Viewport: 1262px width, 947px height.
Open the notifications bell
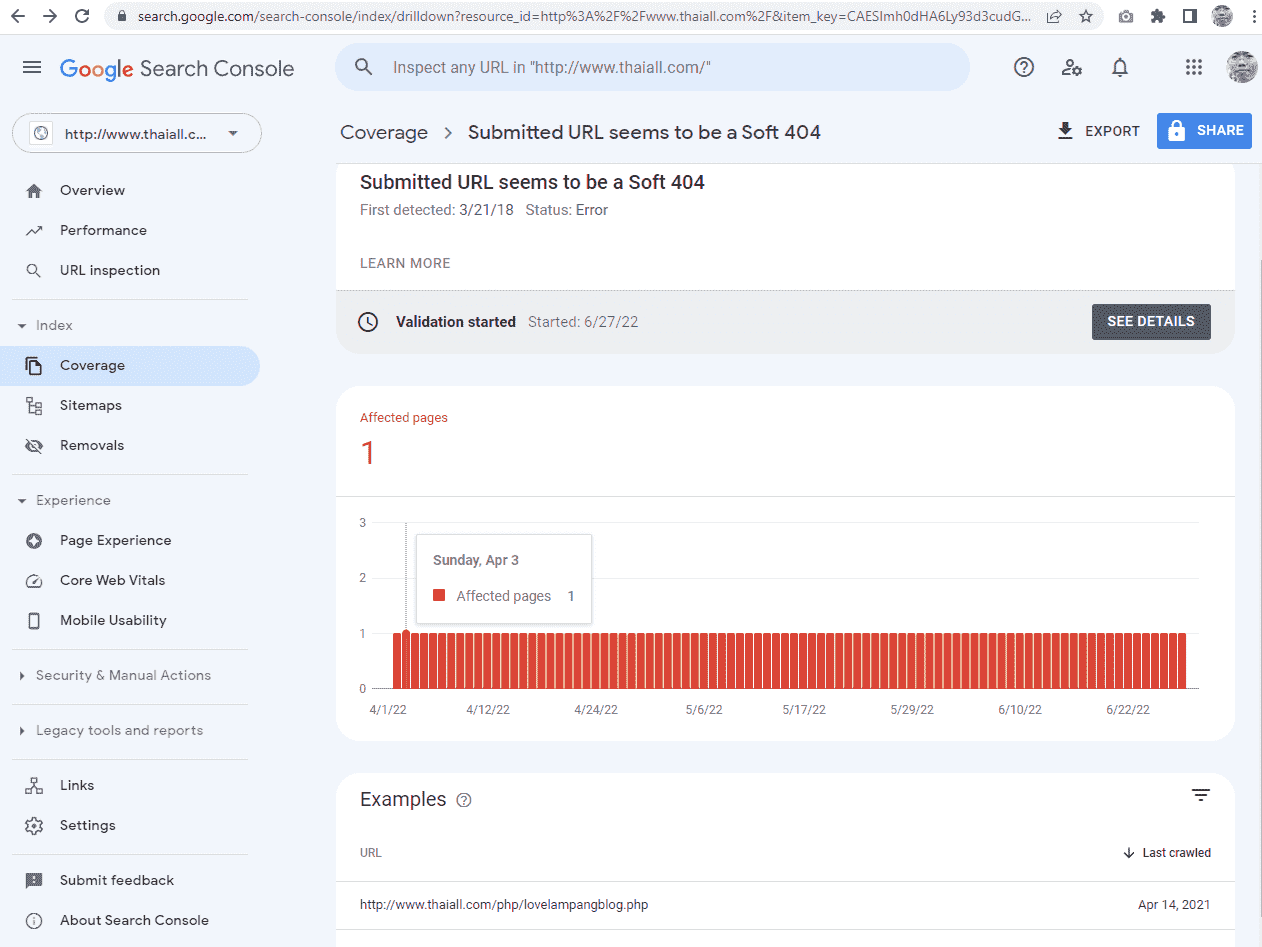(1120, 68)
